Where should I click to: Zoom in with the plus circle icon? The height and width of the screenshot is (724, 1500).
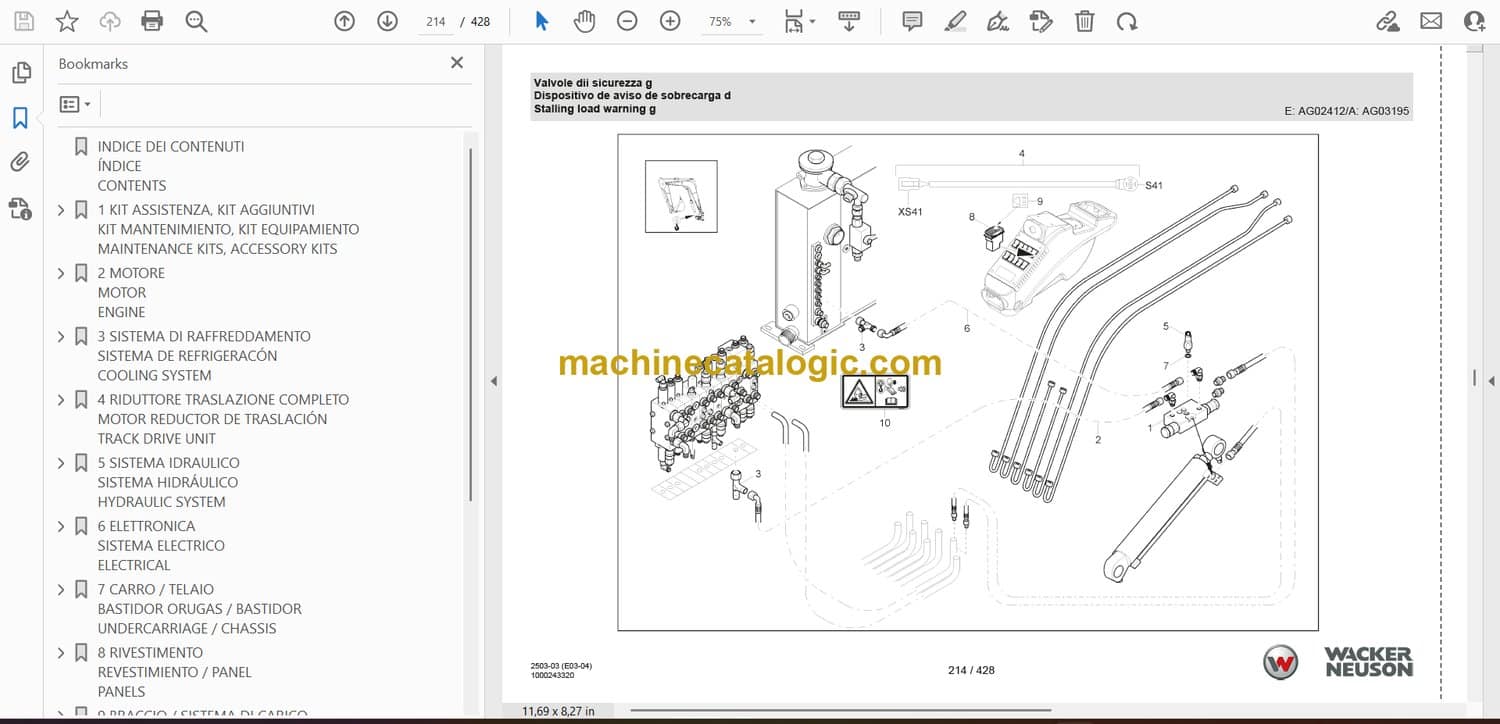pos(670,21)
